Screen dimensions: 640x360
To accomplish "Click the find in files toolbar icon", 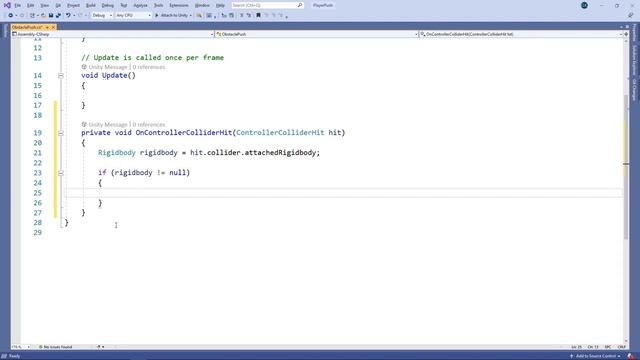I will [199, 16].
